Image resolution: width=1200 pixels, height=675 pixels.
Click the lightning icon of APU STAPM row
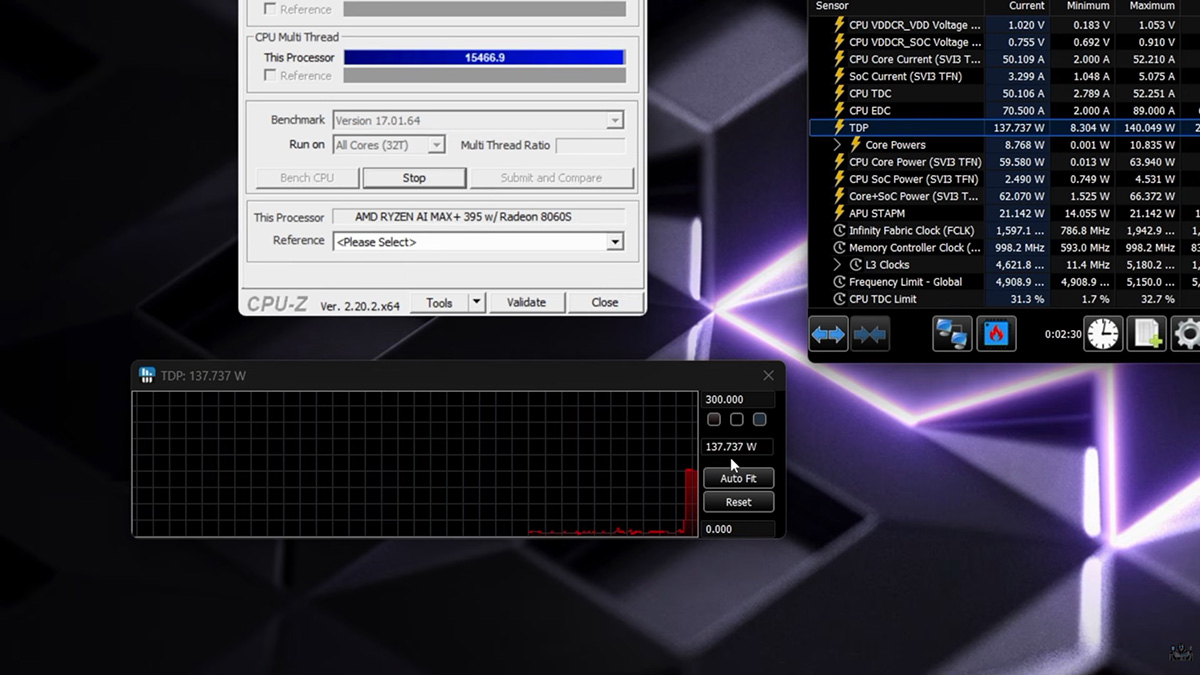pos(840,213)
